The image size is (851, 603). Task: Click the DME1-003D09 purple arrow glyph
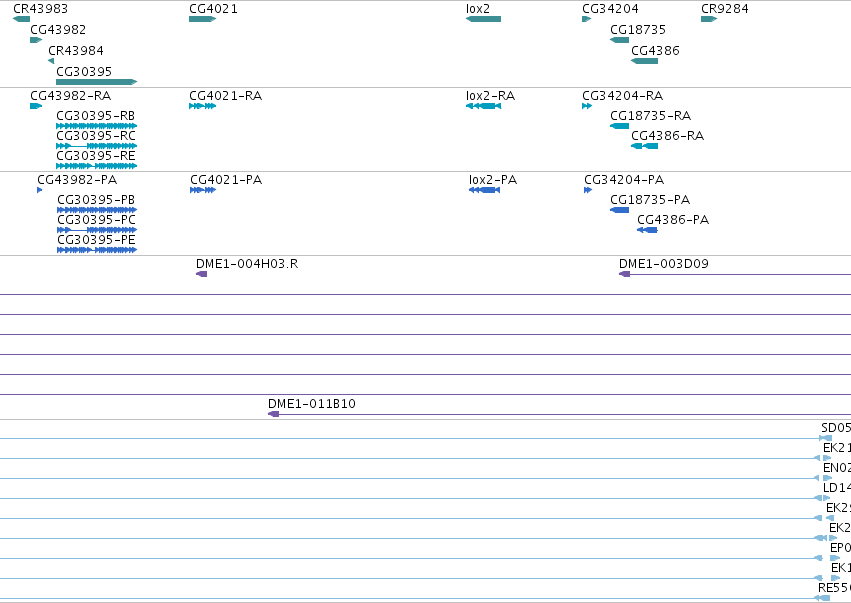(625, 274)
